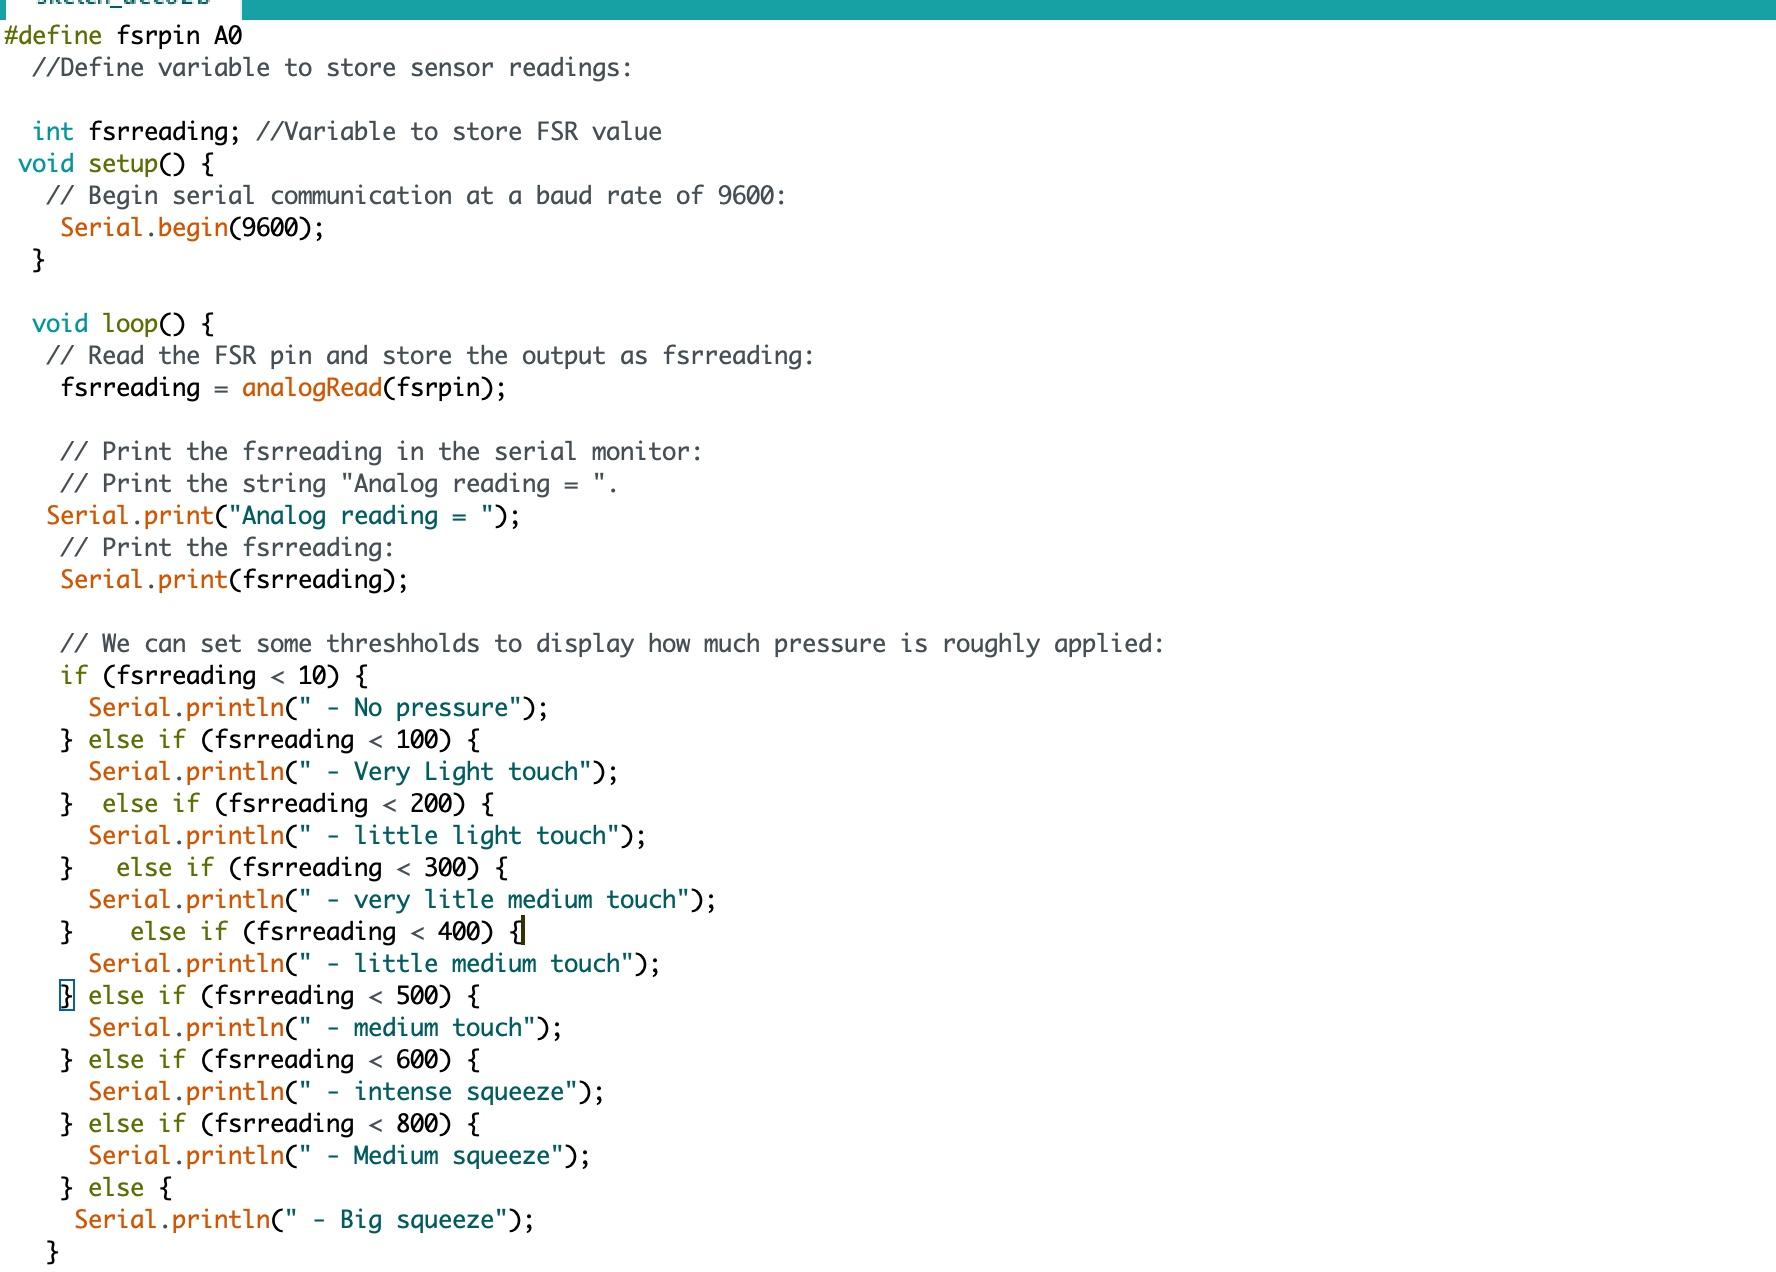Click the Serial.print("Analog reading = ") line
This screenshot has width=1776, height=1272.
click(x=283, y=516)
